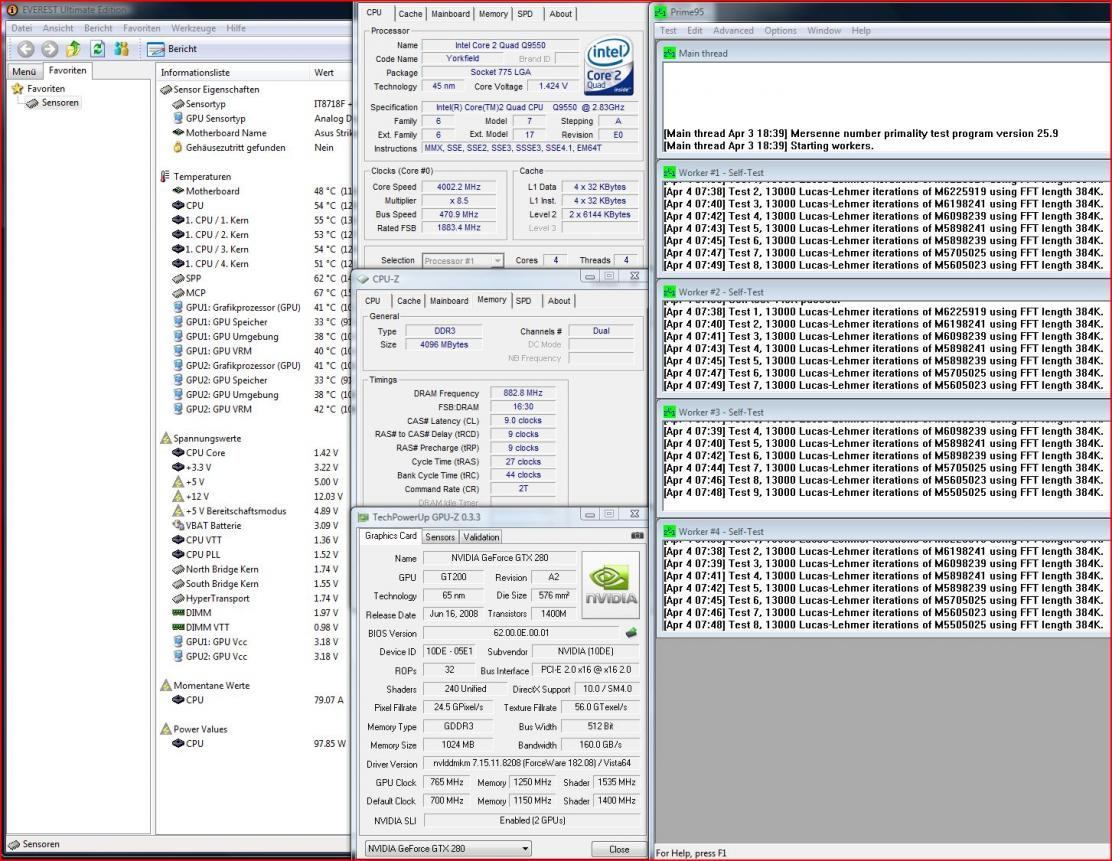Click the DIMM memory module icon
The image size is (1112, 861).
178,613
